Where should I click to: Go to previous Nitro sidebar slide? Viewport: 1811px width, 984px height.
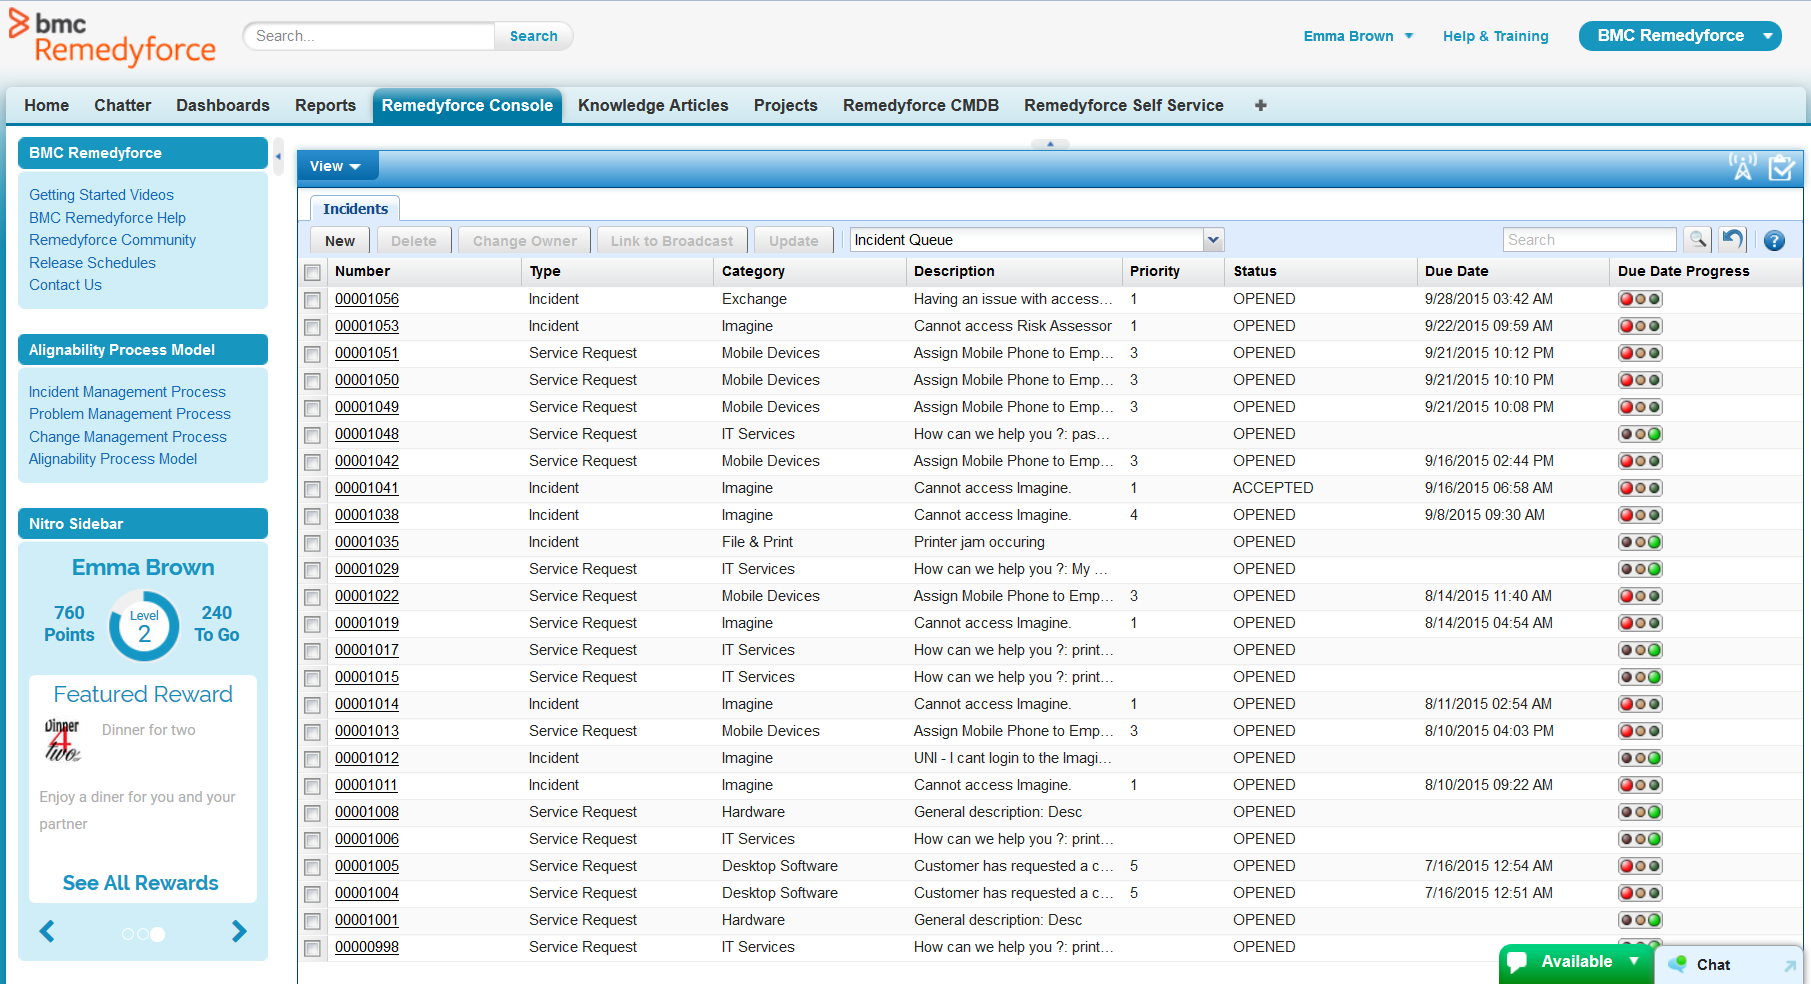coord(47,932)
